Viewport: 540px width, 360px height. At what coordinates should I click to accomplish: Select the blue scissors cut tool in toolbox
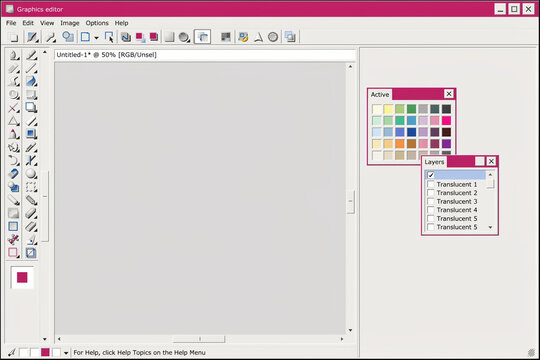[x=31, y=161]
